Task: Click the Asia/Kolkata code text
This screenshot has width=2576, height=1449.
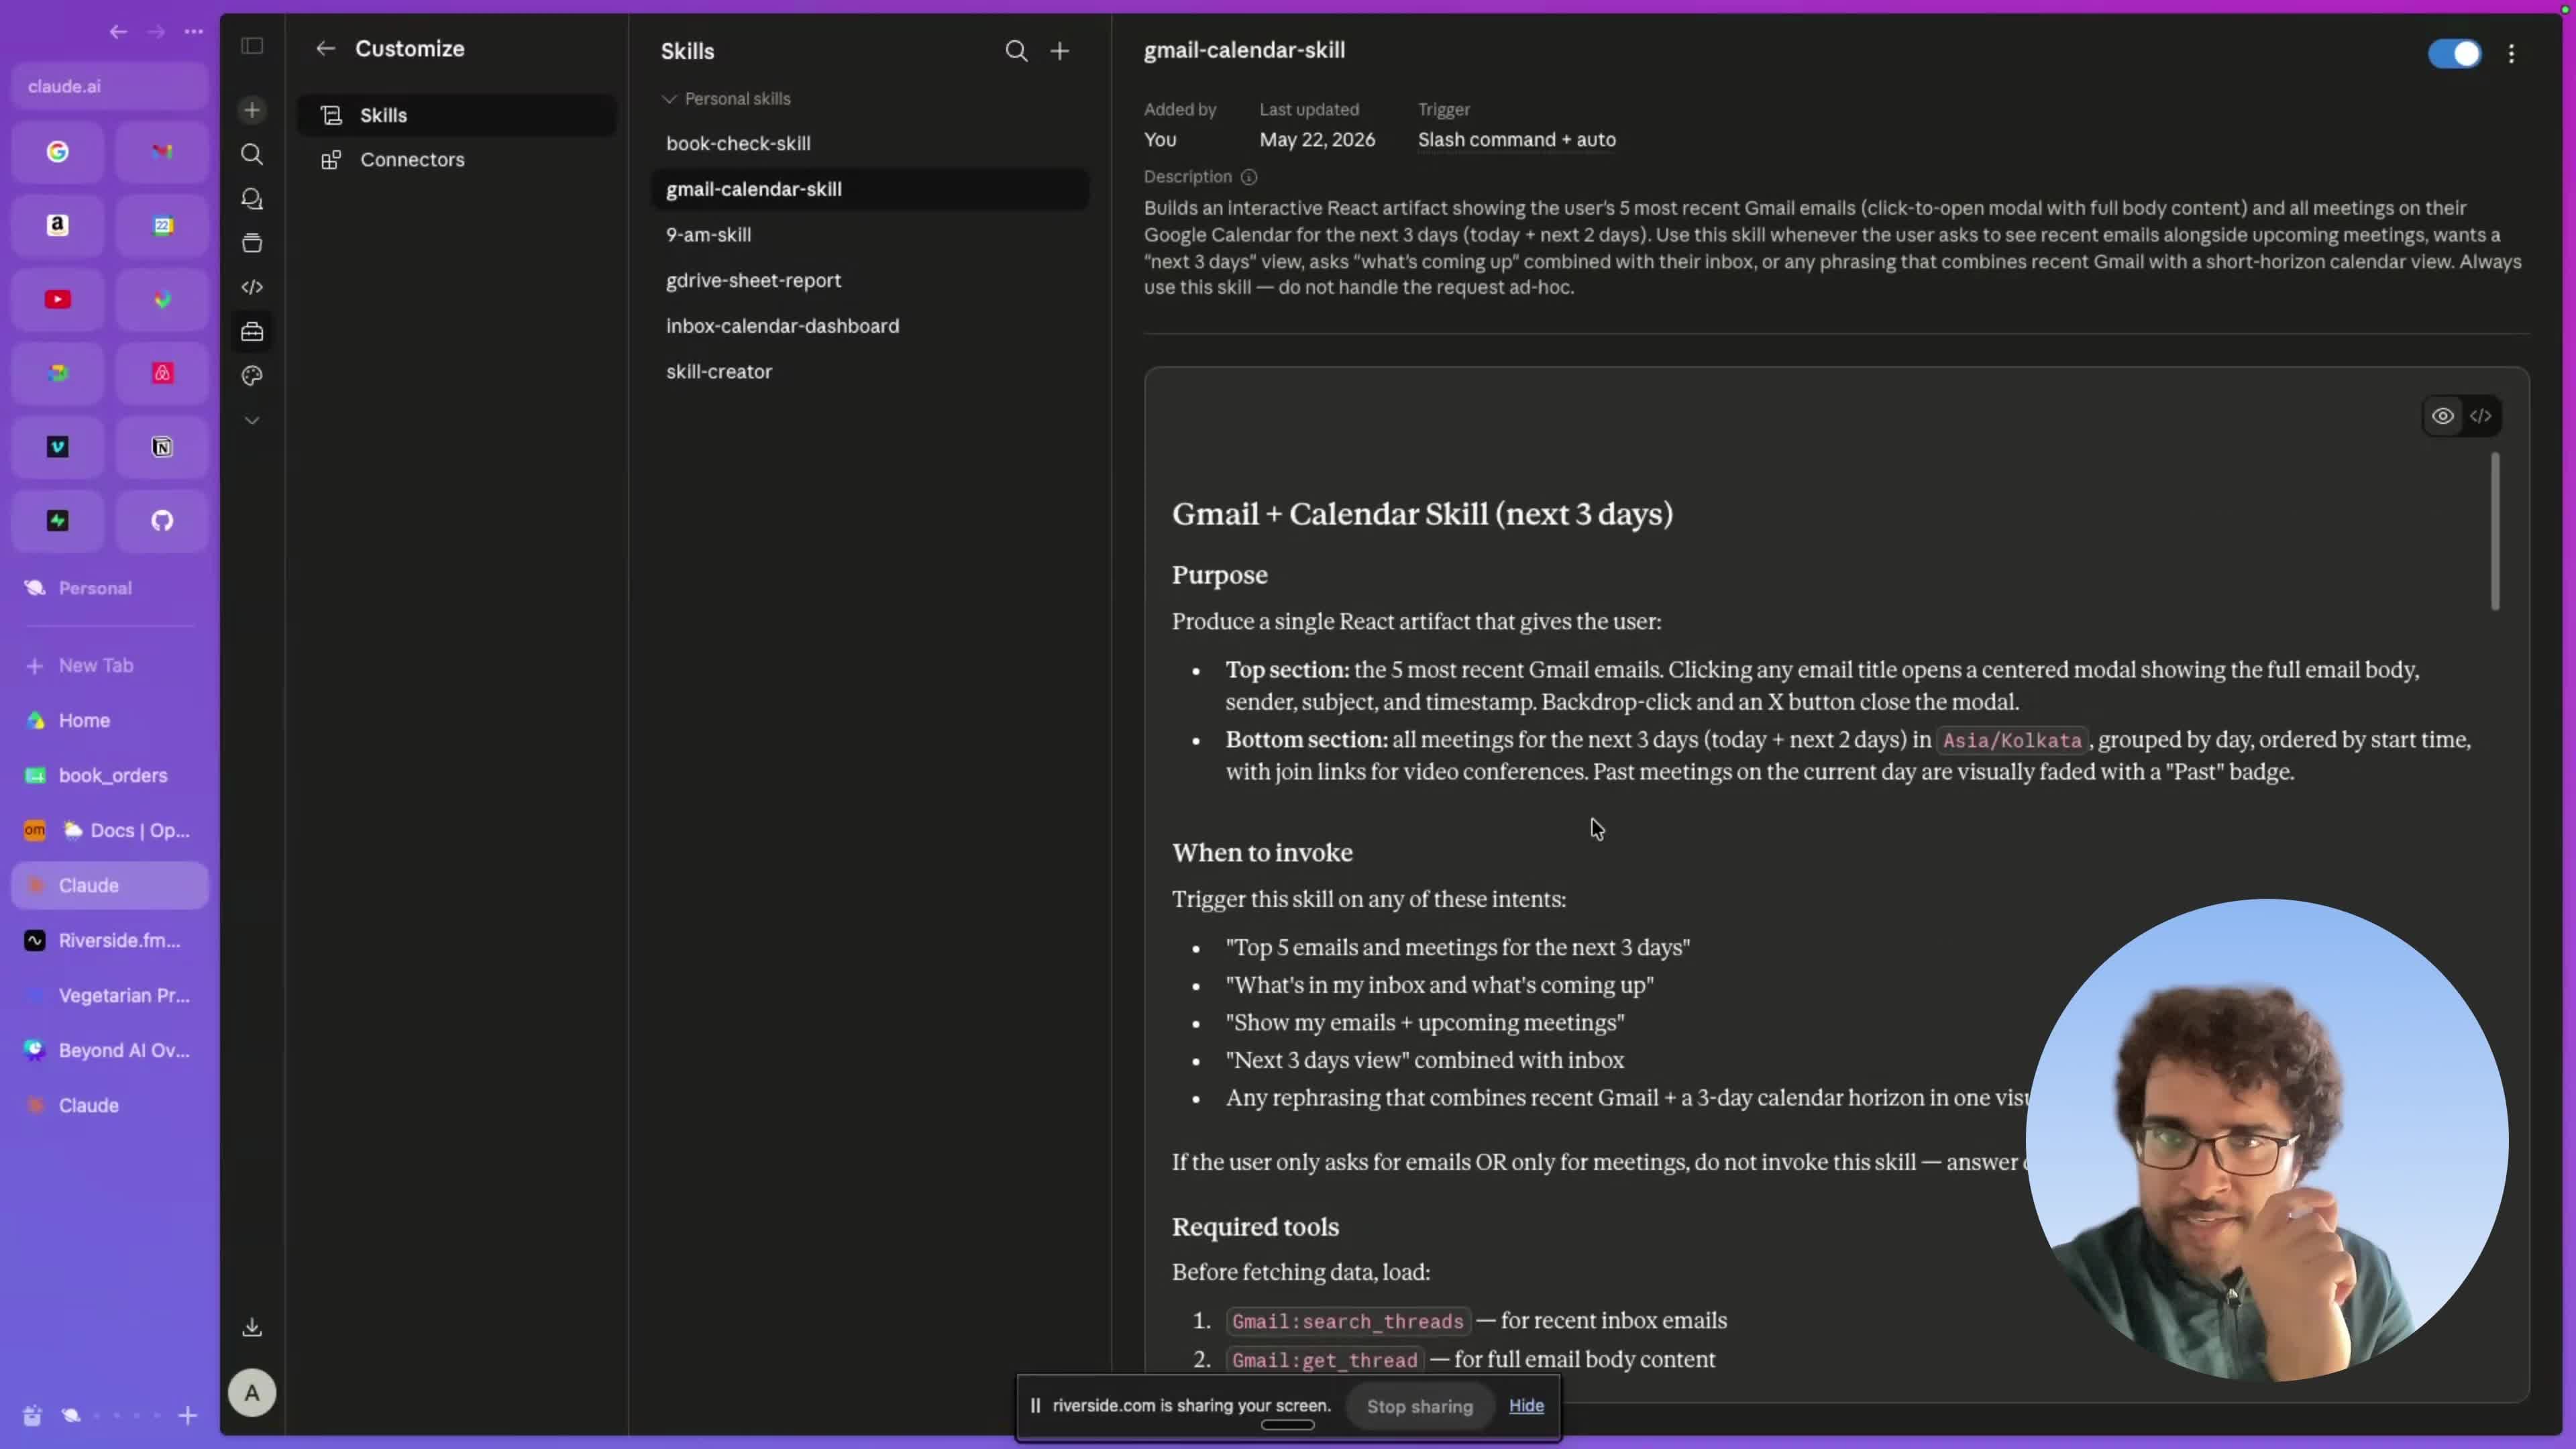Action: click(x=2011, y=741)
